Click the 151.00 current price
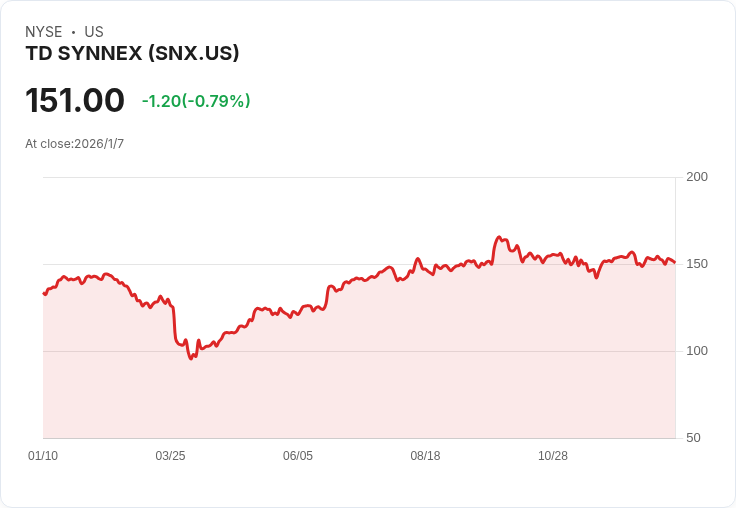The height and width of the screenshot is (508, 736). 75,101
